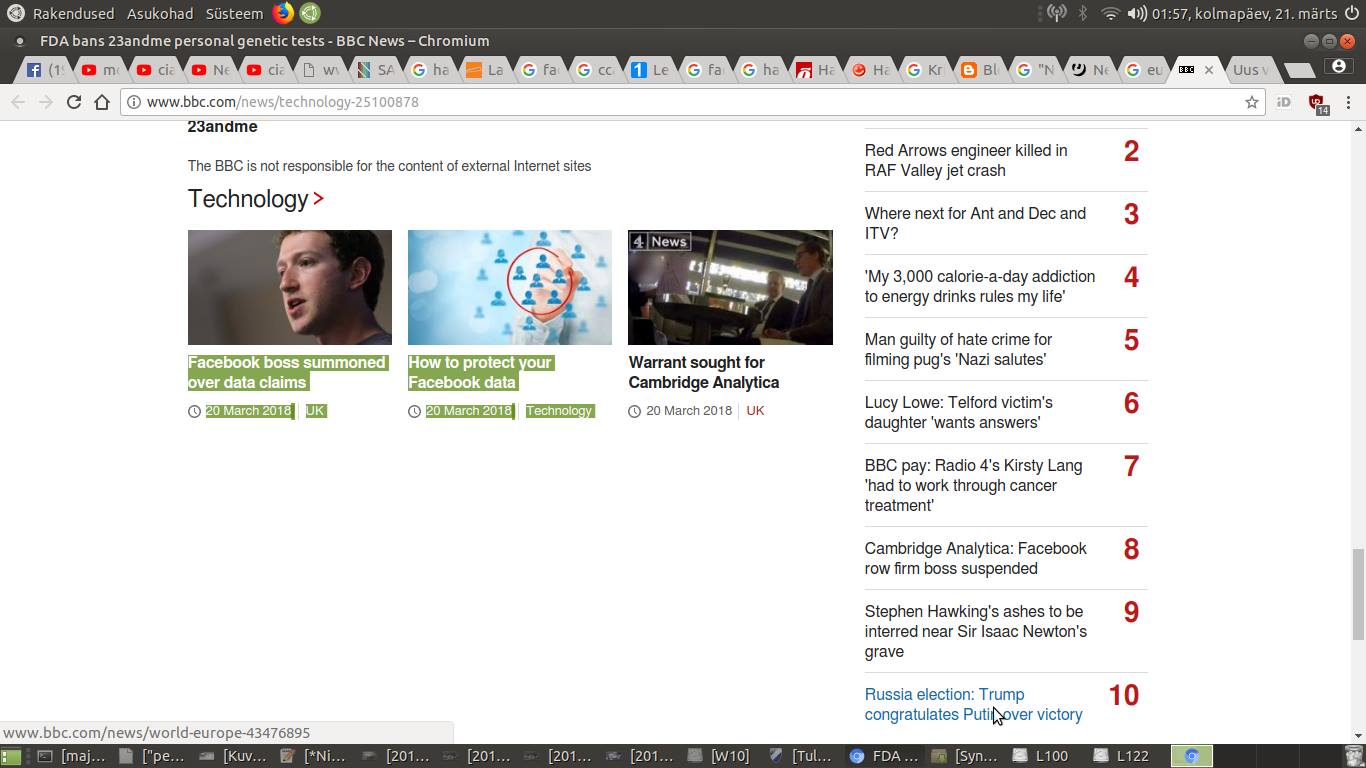
Task: Launch Firefox from the top panel
Action: tap(283, 13)
